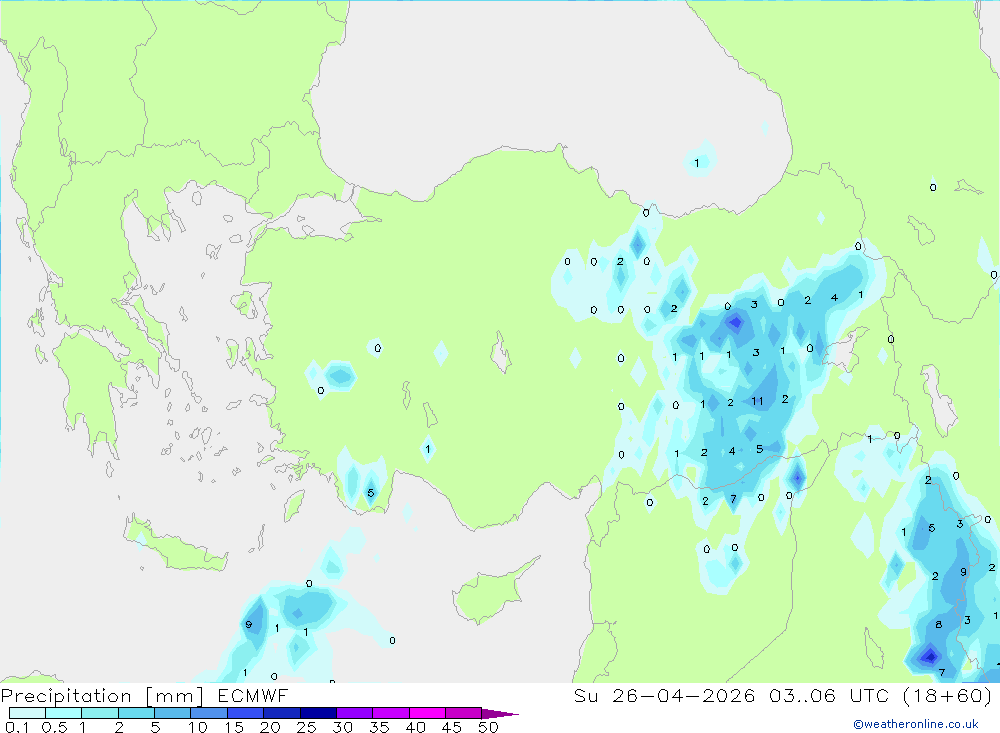
Task: Click the 'Precipitation [mm] ECMWF' title text
Action: click(145, 696)
